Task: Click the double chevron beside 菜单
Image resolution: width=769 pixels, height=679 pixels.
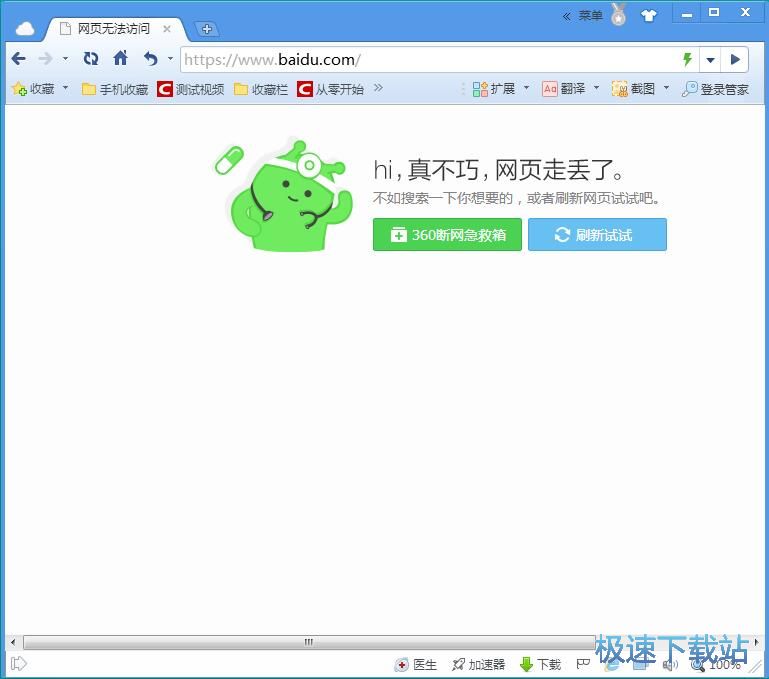Action: coord(566,16)
